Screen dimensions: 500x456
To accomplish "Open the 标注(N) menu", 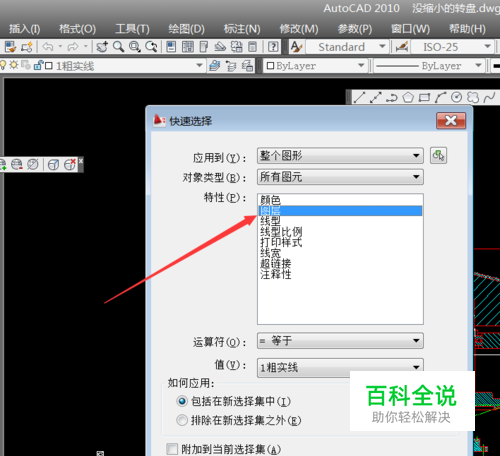I will 242,29.
